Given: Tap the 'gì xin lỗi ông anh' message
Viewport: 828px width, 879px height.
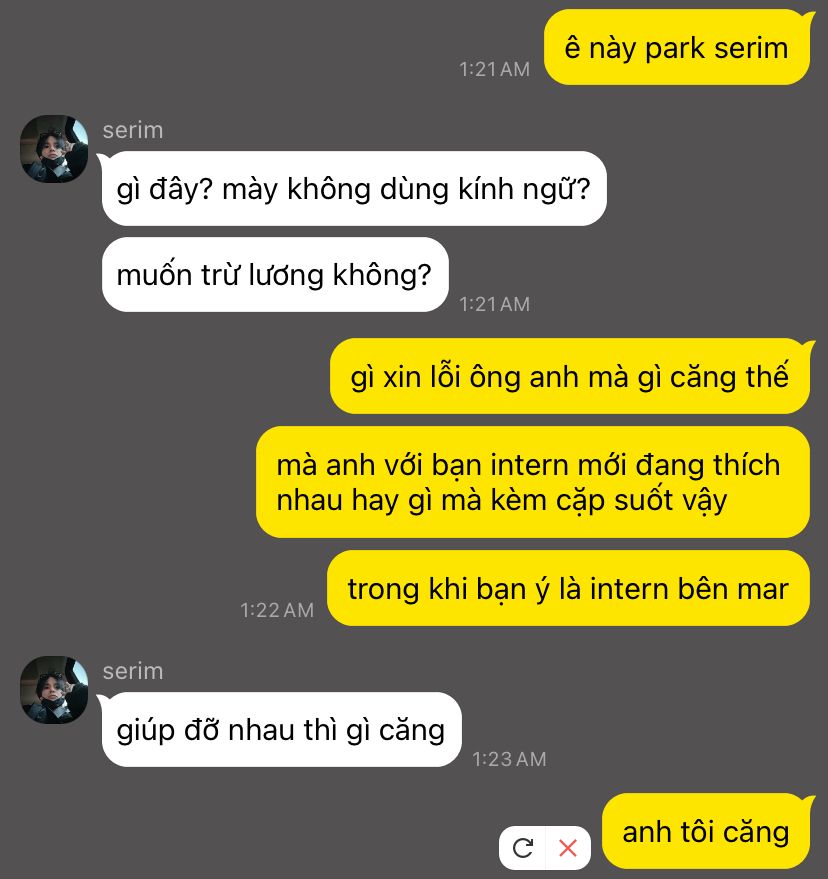Looking at the screenshot, I should click(x=570, y=376).
